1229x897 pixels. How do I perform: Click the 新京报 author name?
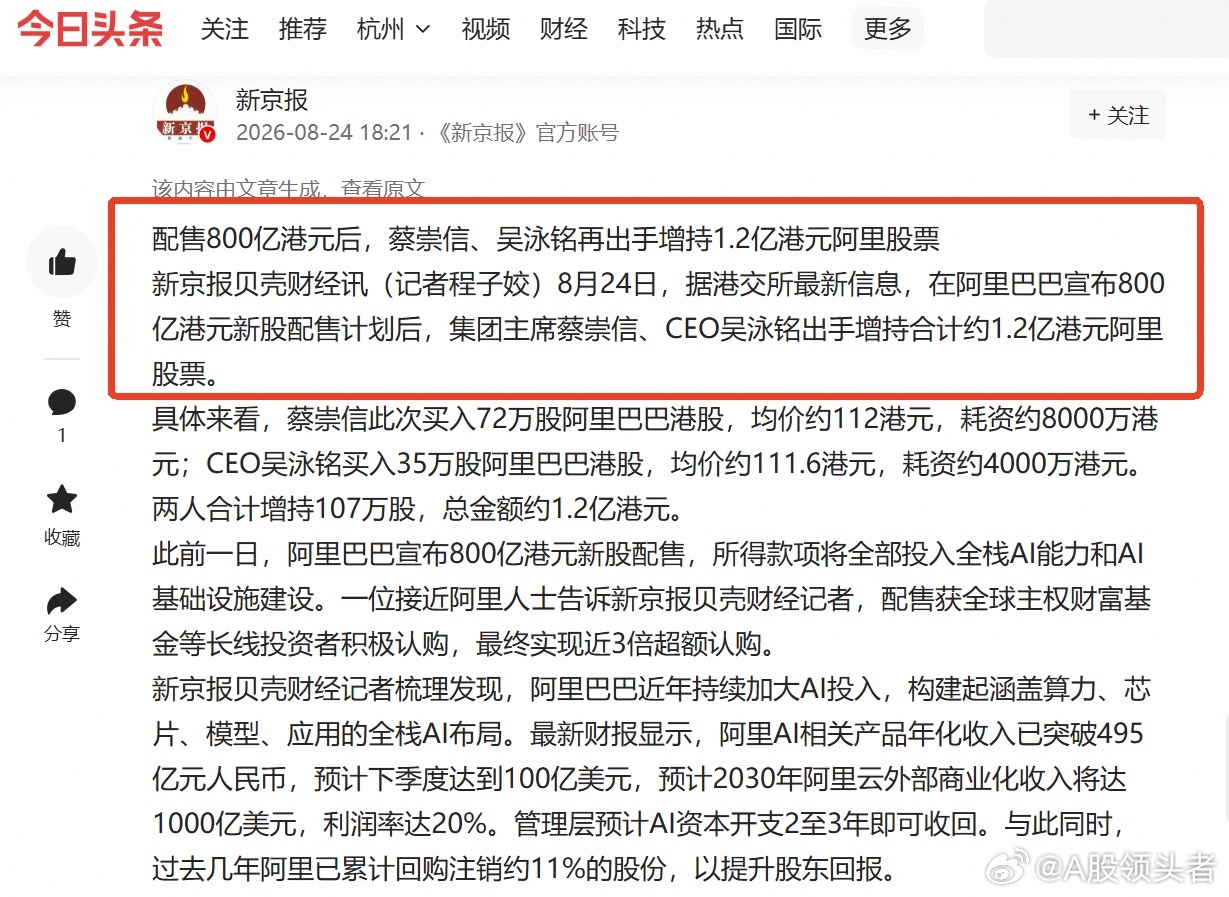272,100
